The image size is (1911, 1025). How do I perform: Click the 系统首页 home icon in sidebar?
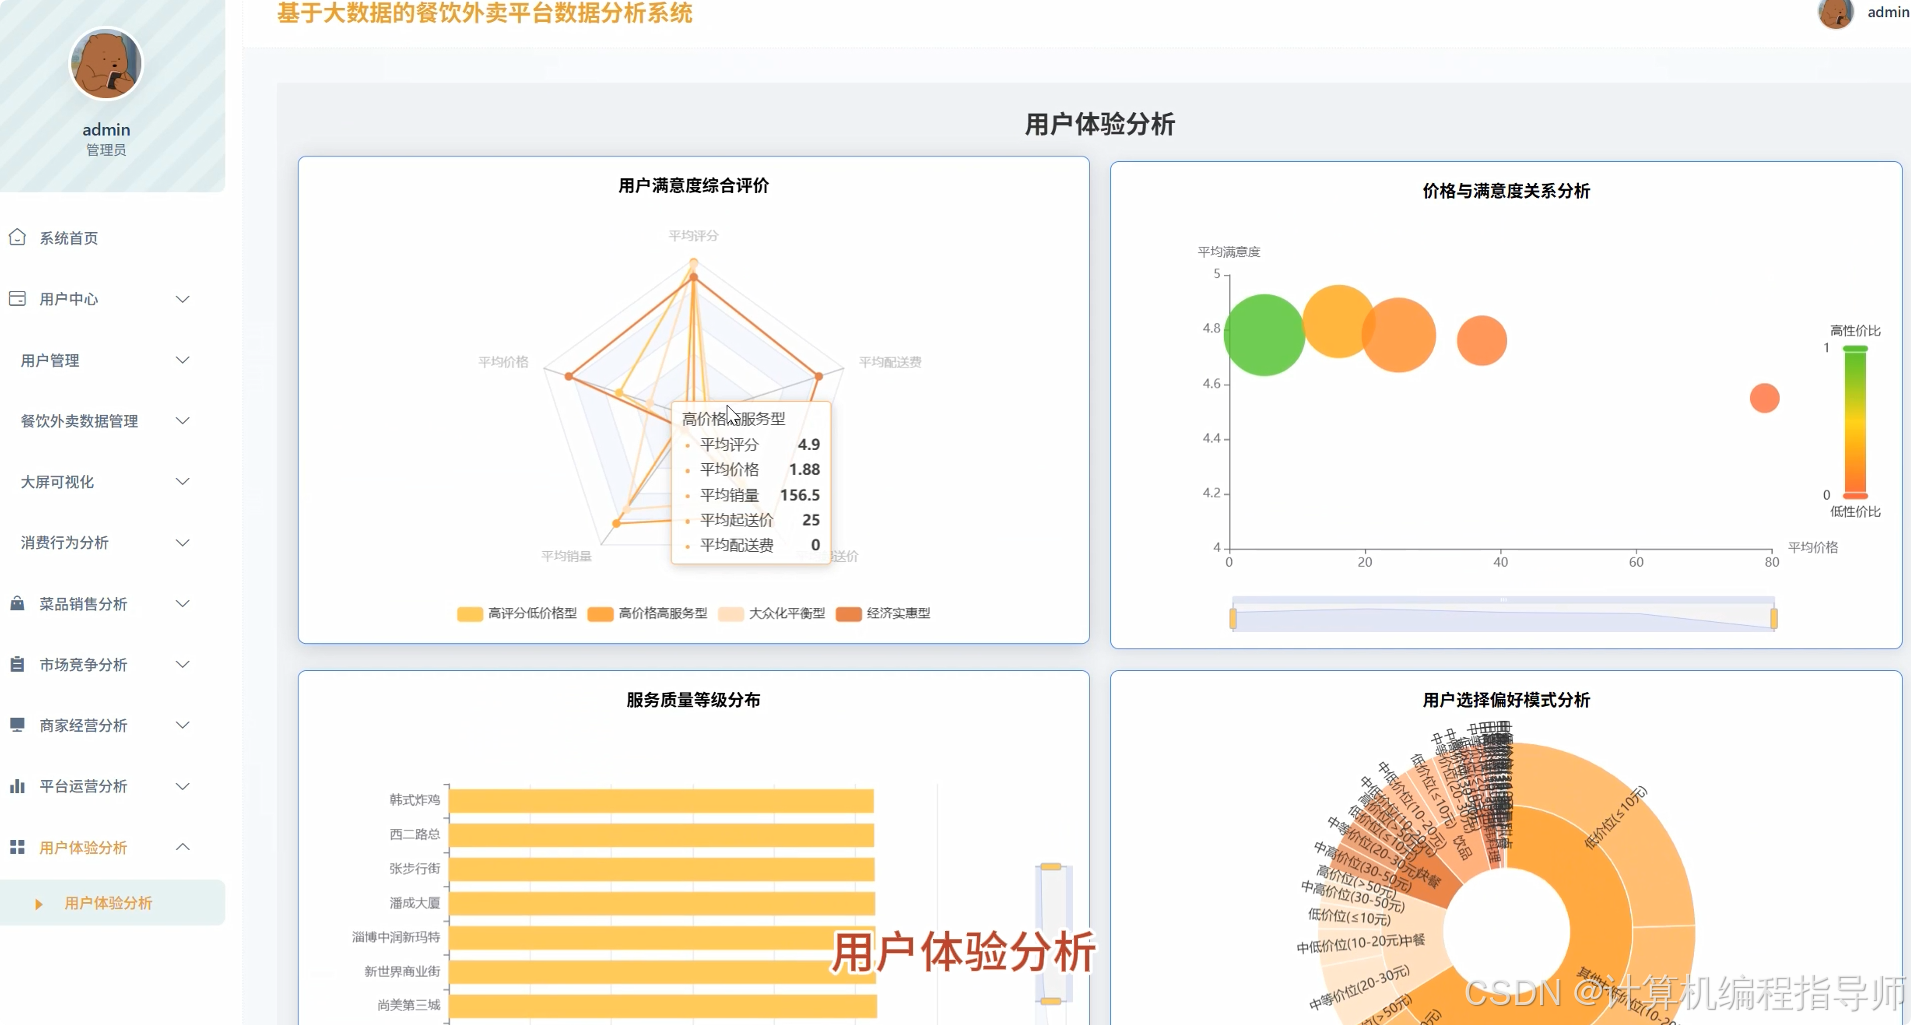(x=17, y=237)
